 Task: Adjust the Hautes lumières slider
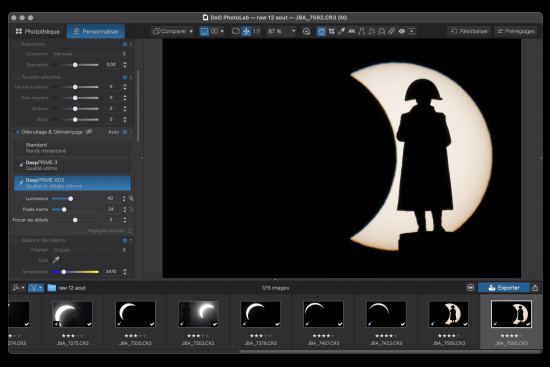75,87
